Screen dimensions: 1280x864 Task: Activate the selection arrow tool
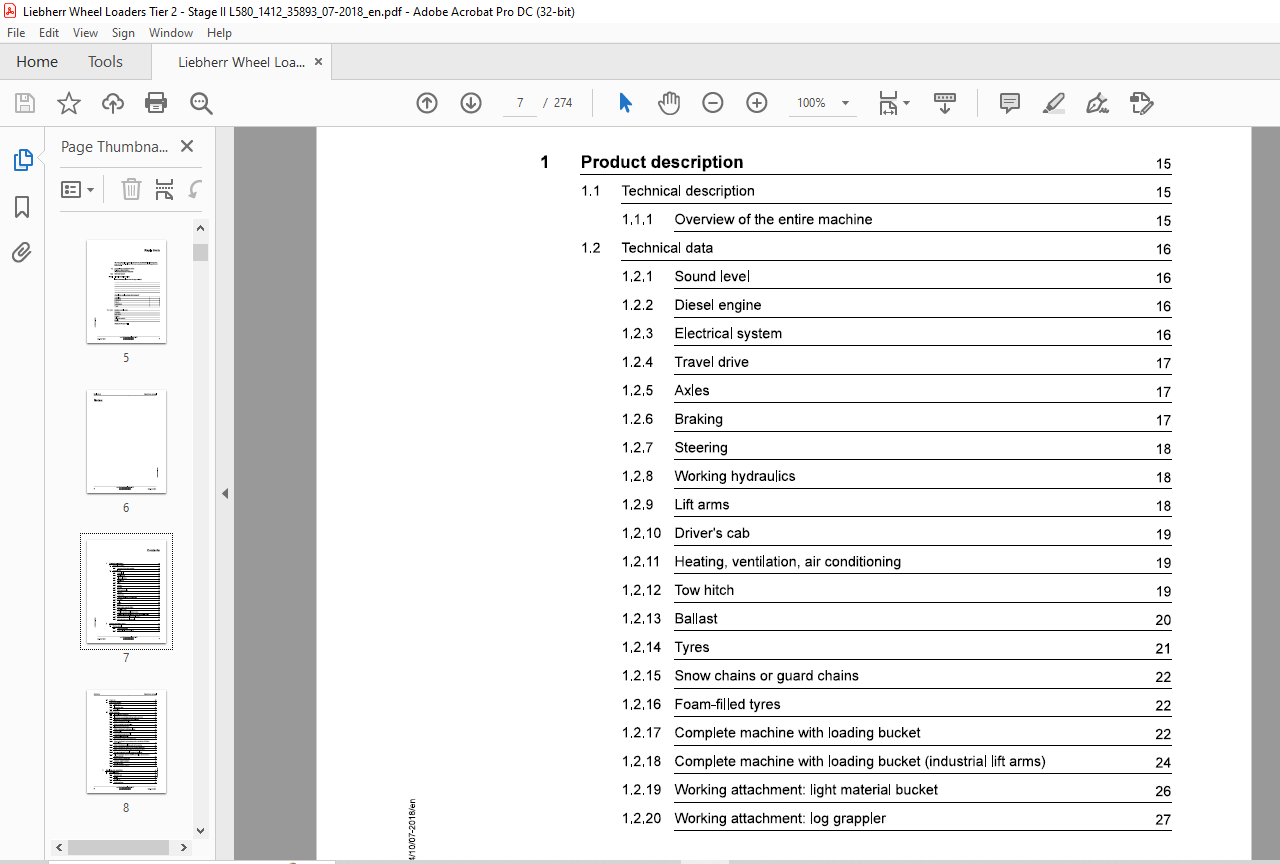(x=626, y=103)
